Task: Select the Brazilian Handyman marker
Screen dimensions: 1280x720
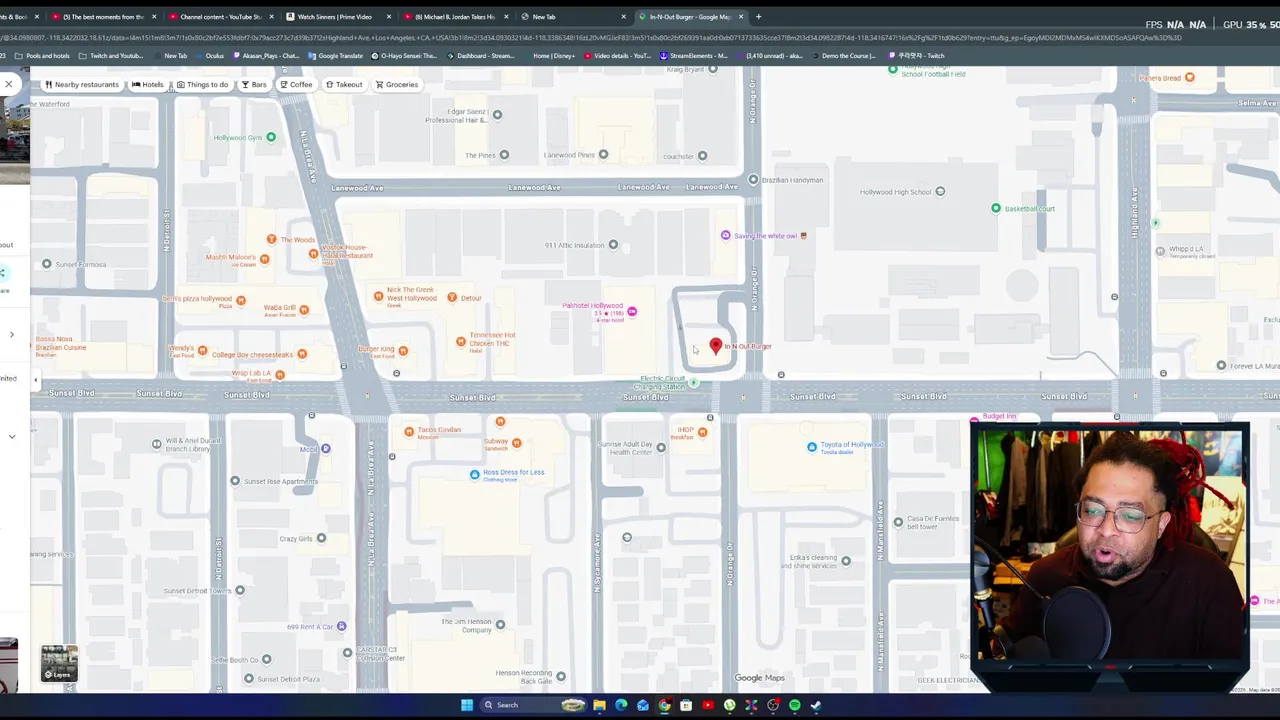Action: click(x=753, y=180)
